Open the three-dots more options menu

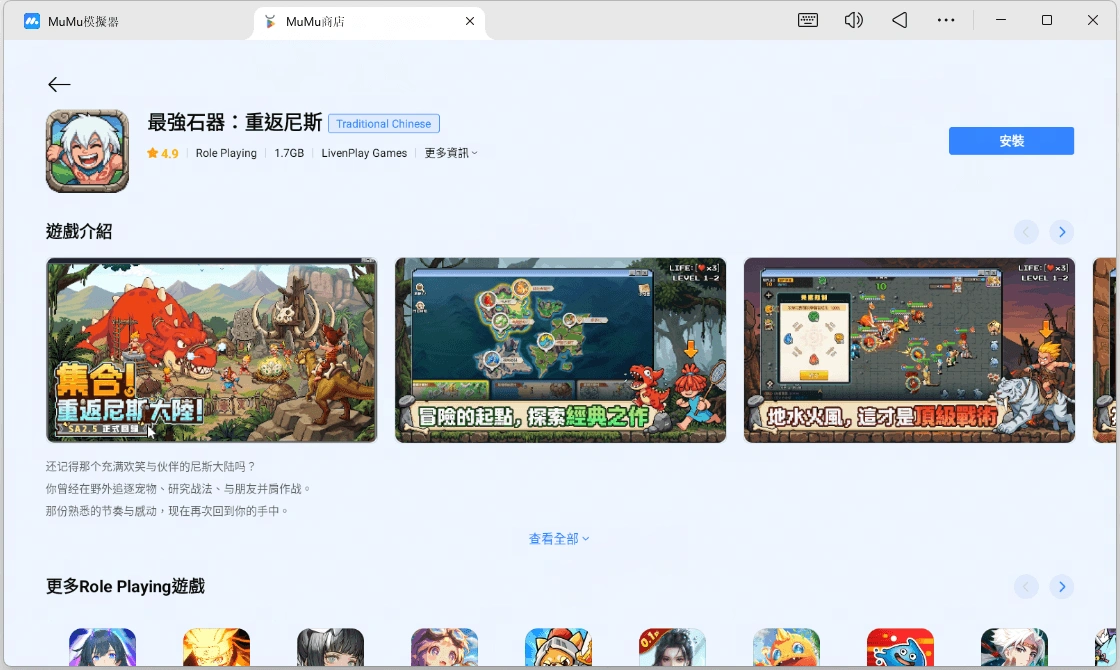946,20
